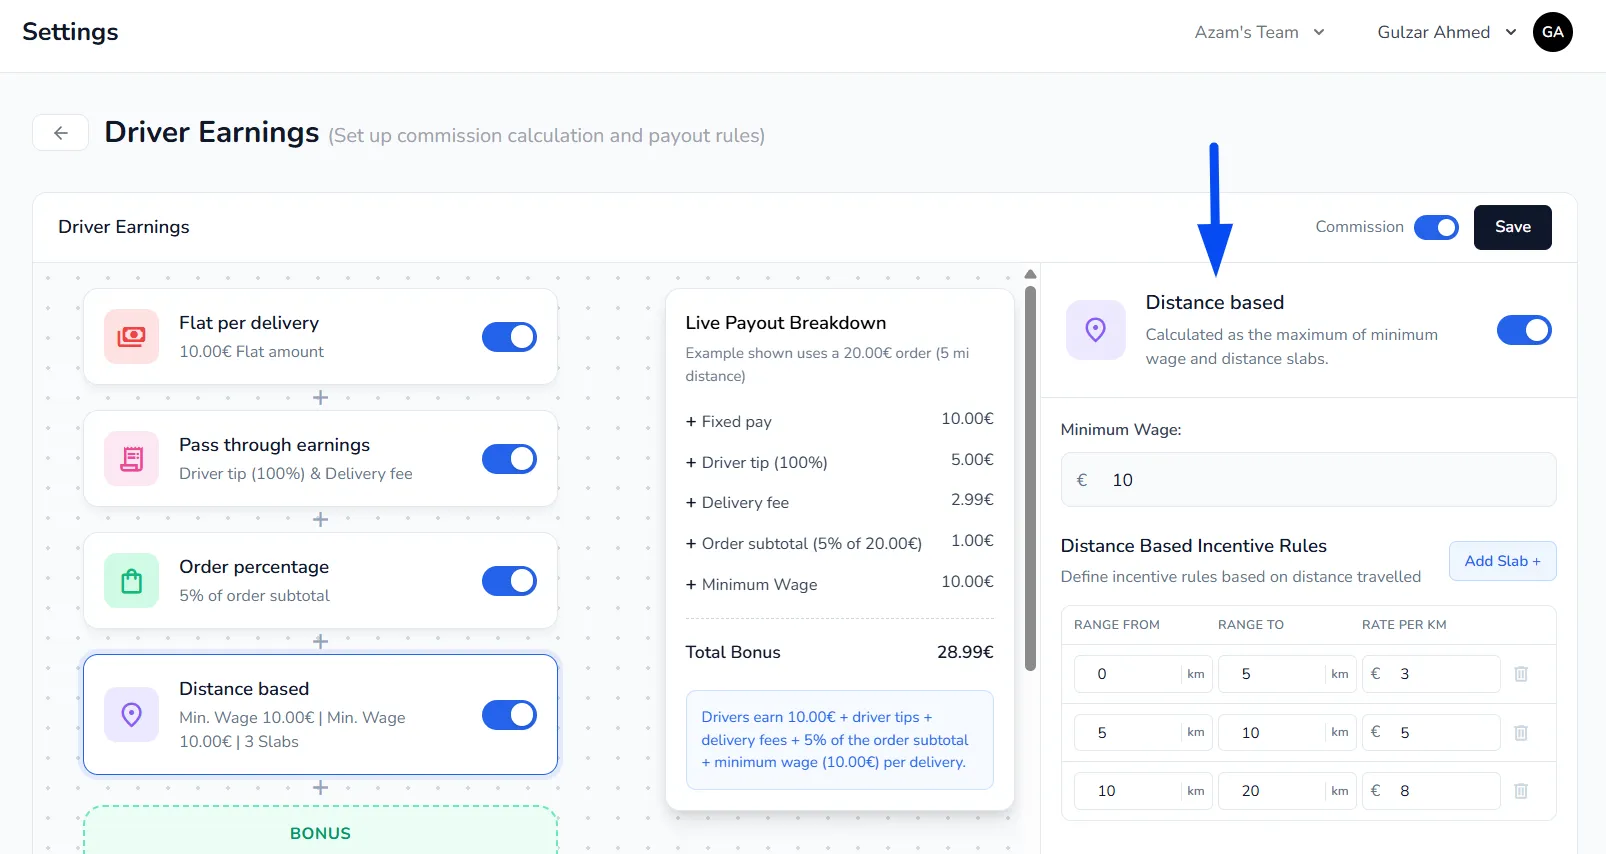Click the vertical scrollbar beside payout breakdown

[x=1030, y=478]
